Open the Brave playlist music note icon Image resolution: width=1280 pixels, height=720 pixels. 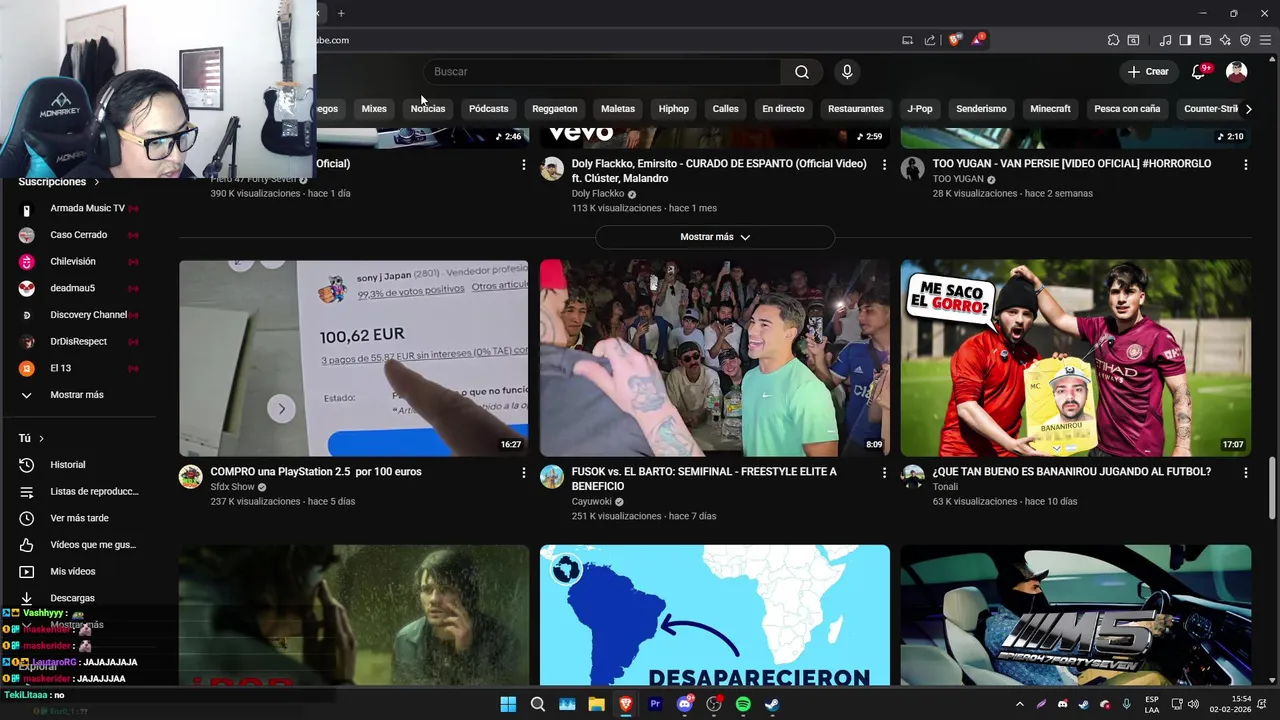(x=1165, y=40)
